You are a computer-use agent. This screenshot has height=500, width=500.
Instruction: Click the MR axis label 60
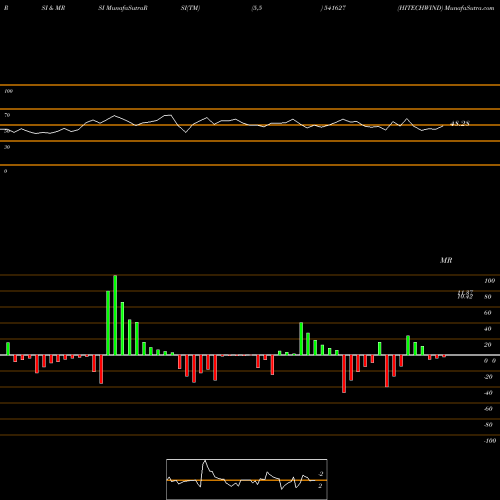[x=488, y=313]
